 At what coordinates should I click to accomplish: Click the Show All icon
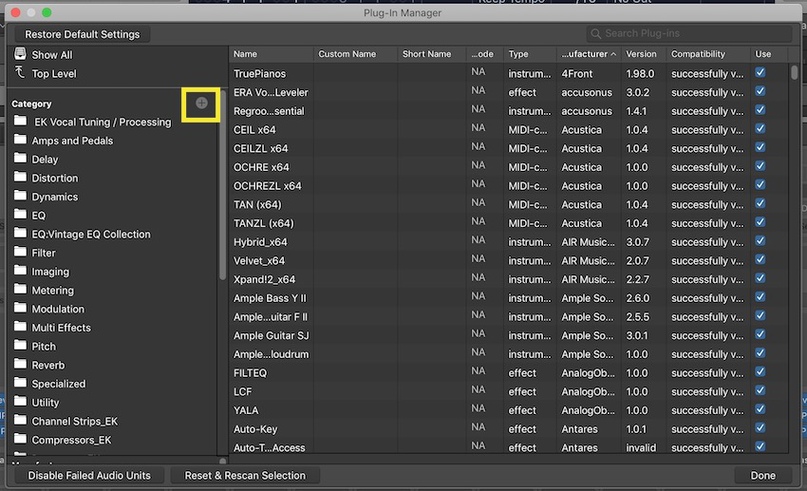[20, 53]
